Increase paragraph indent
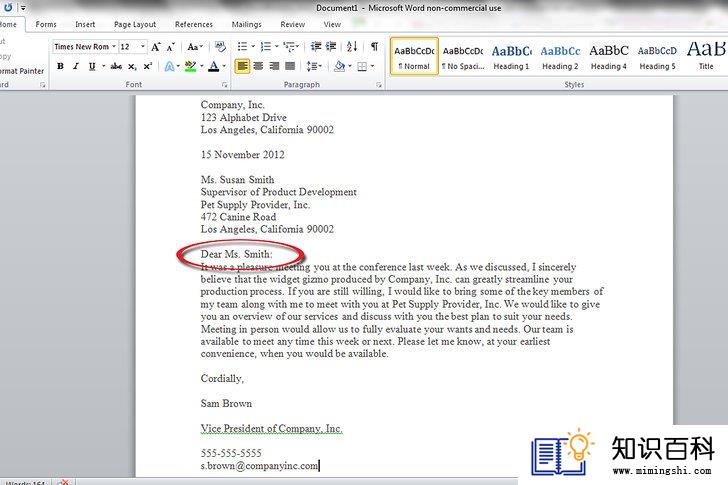 331,46
